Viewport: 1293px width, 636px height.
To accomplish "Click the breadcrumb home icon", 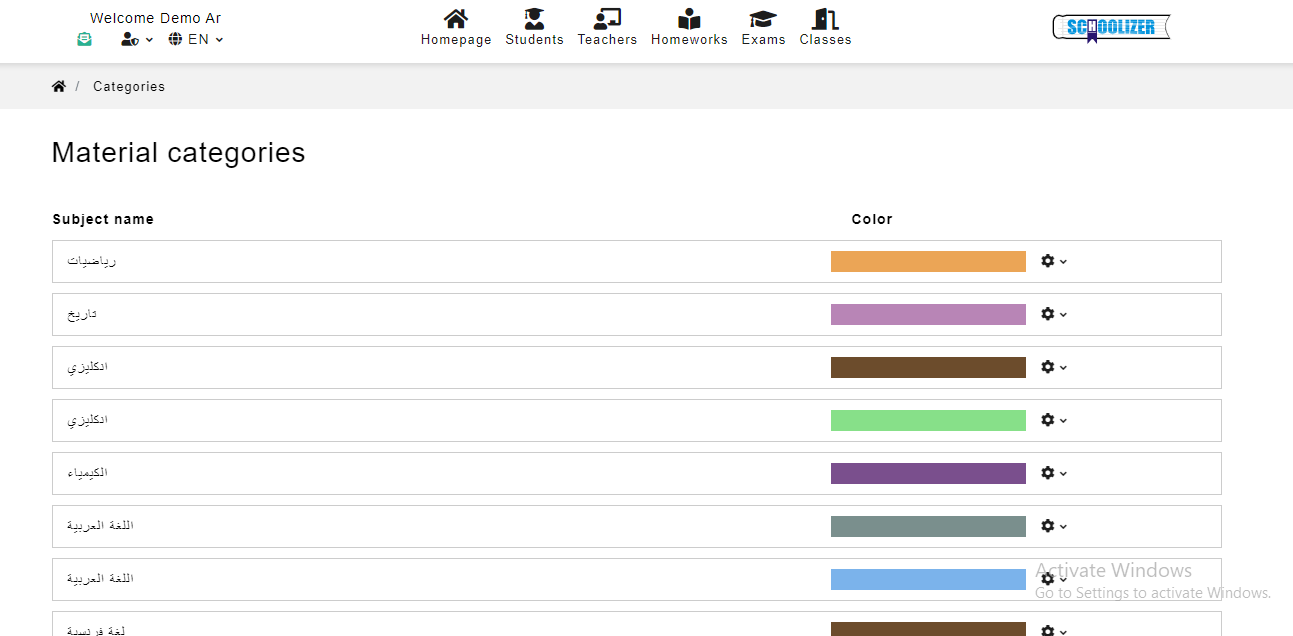I will pos(59,86).
